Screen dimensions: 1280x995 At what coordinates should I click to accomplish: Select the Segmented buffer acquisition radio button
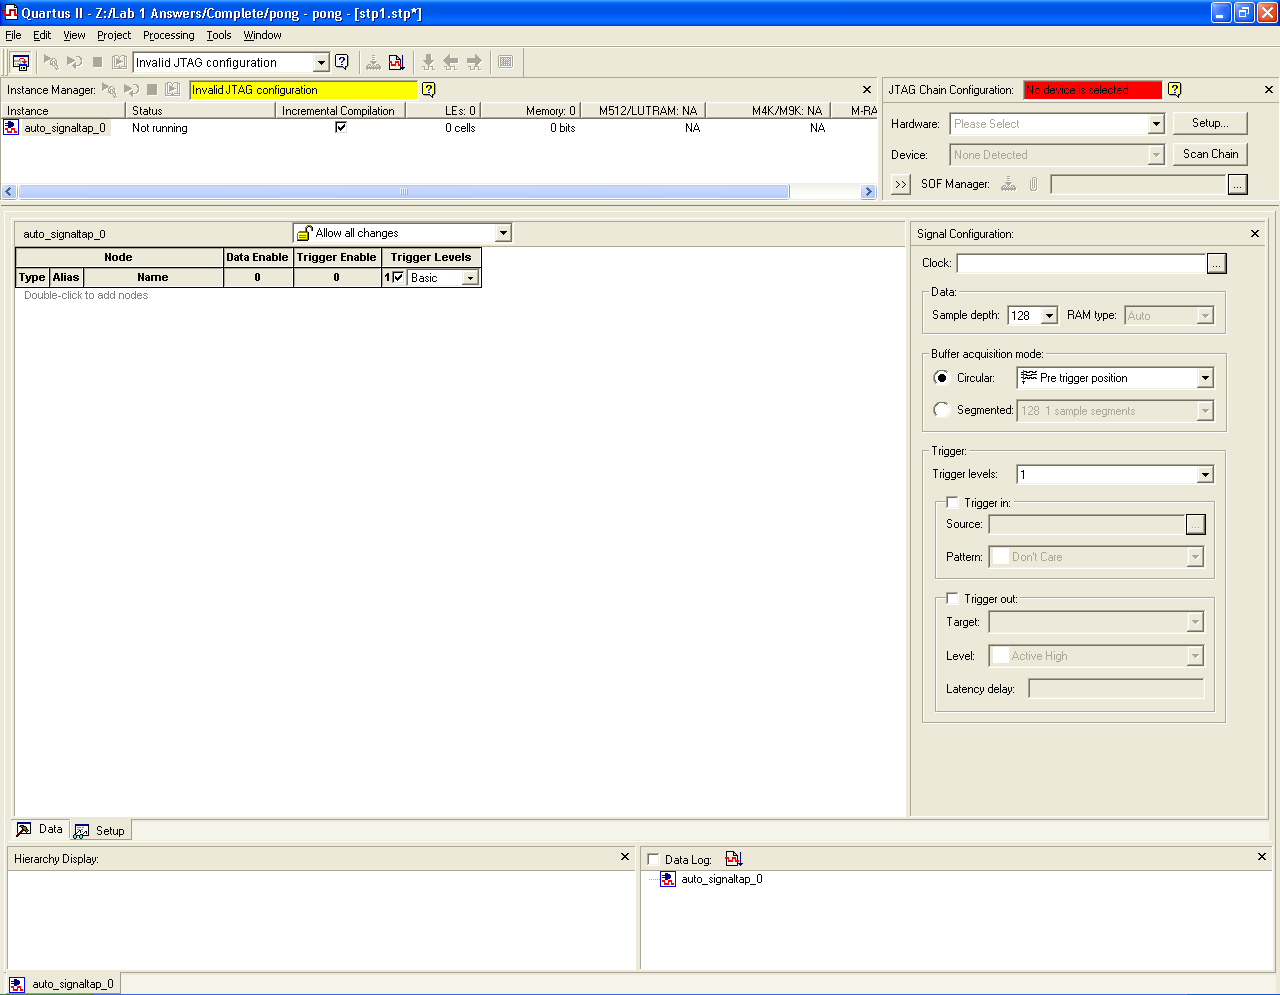[941, 410]
